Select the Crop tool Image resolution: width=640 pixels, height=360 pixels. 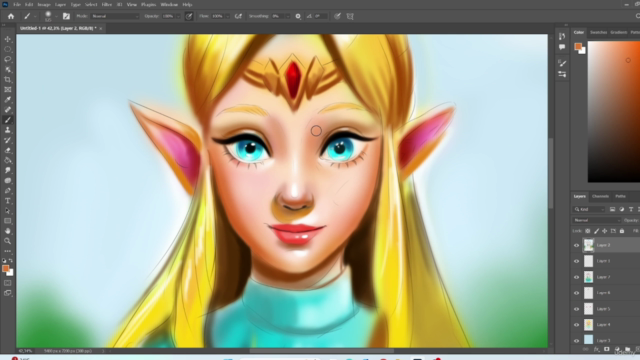[x=7, y=80]
